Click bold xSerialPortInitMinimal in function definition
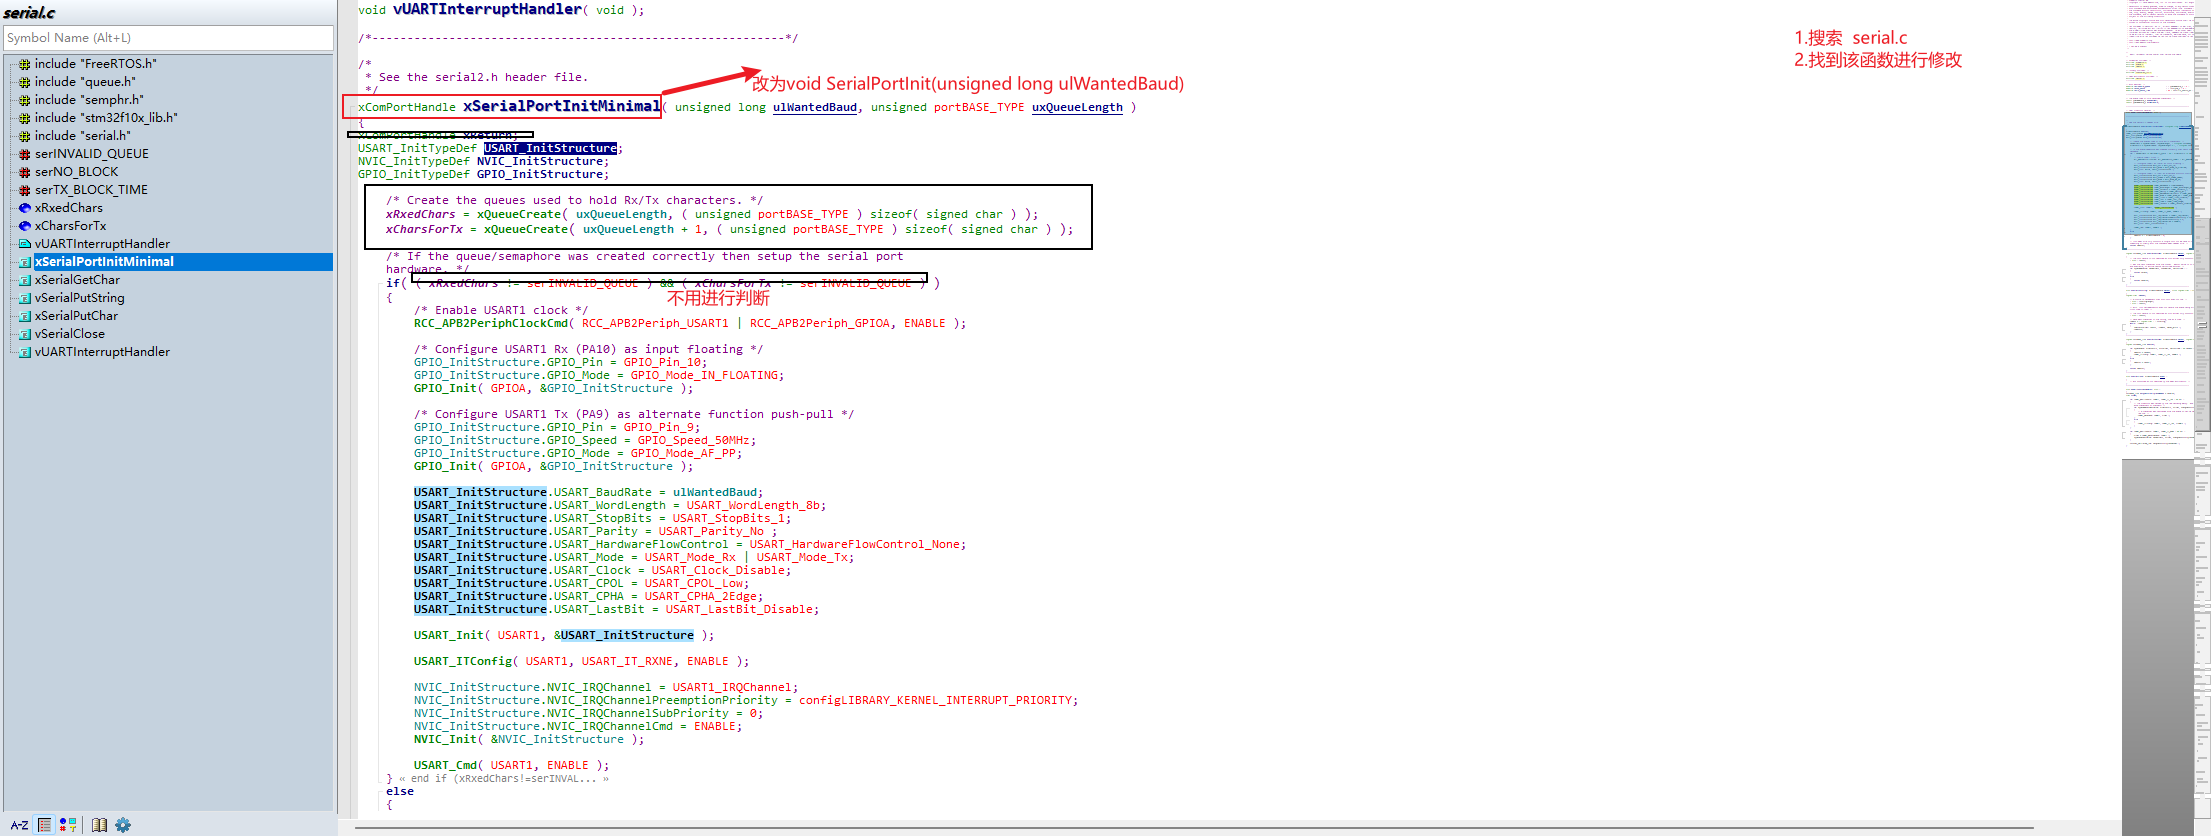 point(561,106)
